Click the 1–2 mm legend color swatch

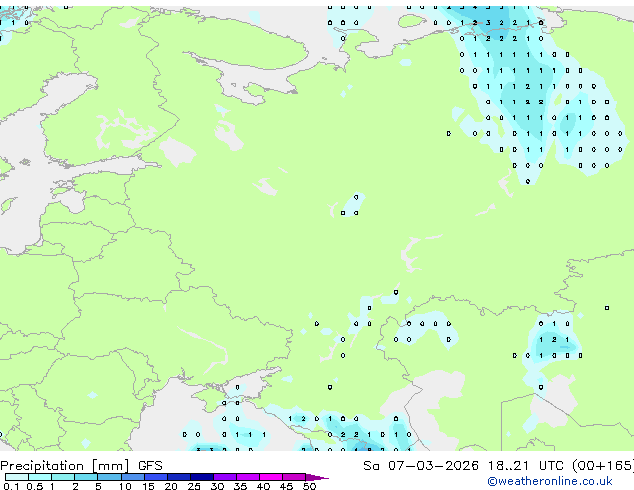click(x=63, y=477)
